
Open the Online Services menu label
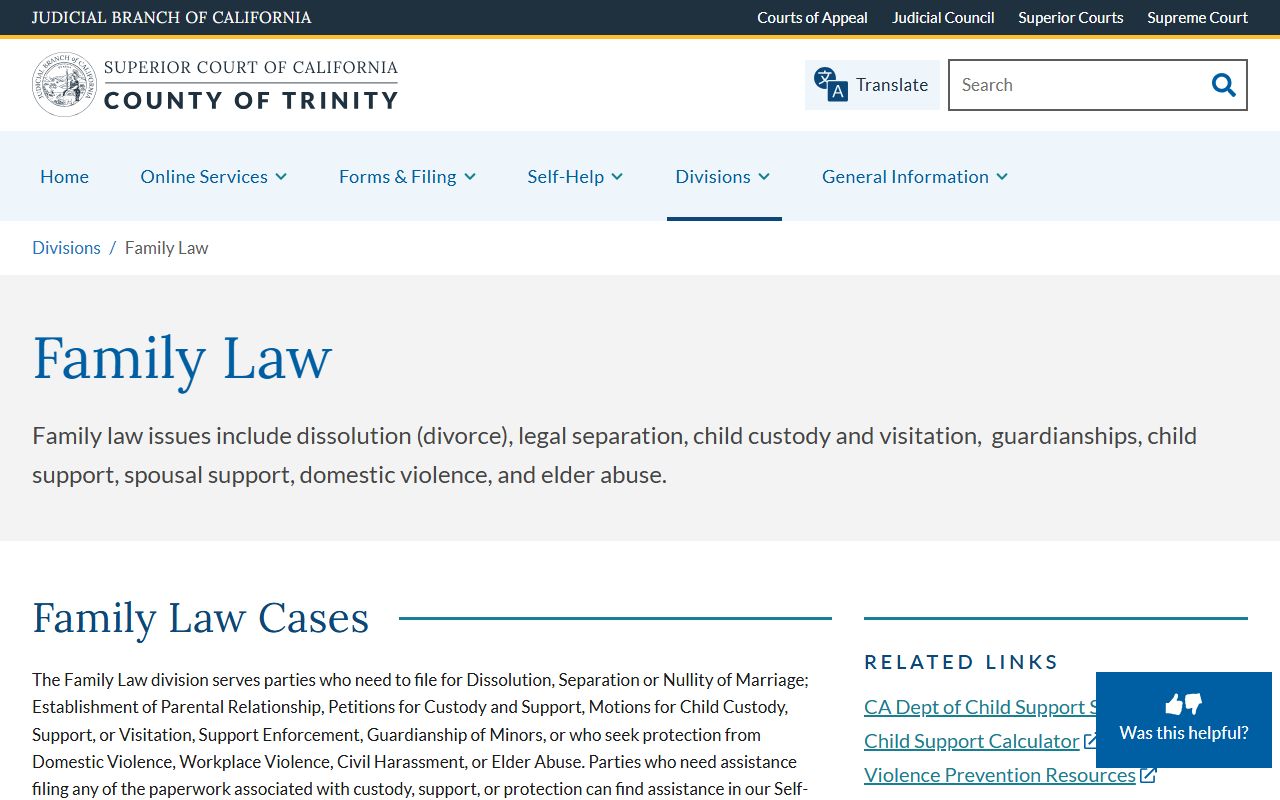click(x=204, y=176)
